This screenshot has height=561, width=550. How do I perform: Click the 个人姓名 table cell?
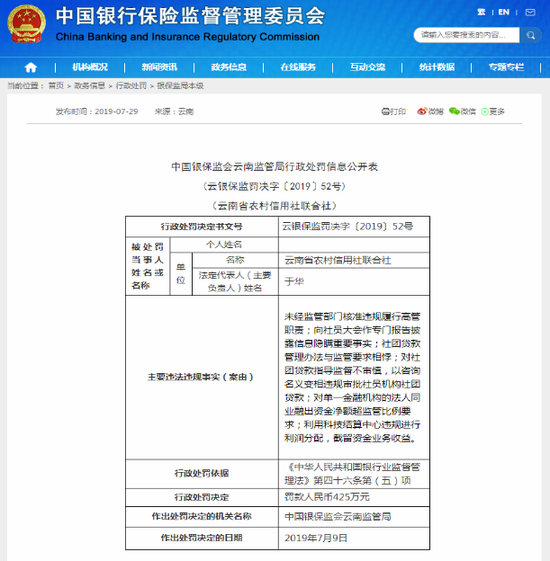[x=224, y=245]
